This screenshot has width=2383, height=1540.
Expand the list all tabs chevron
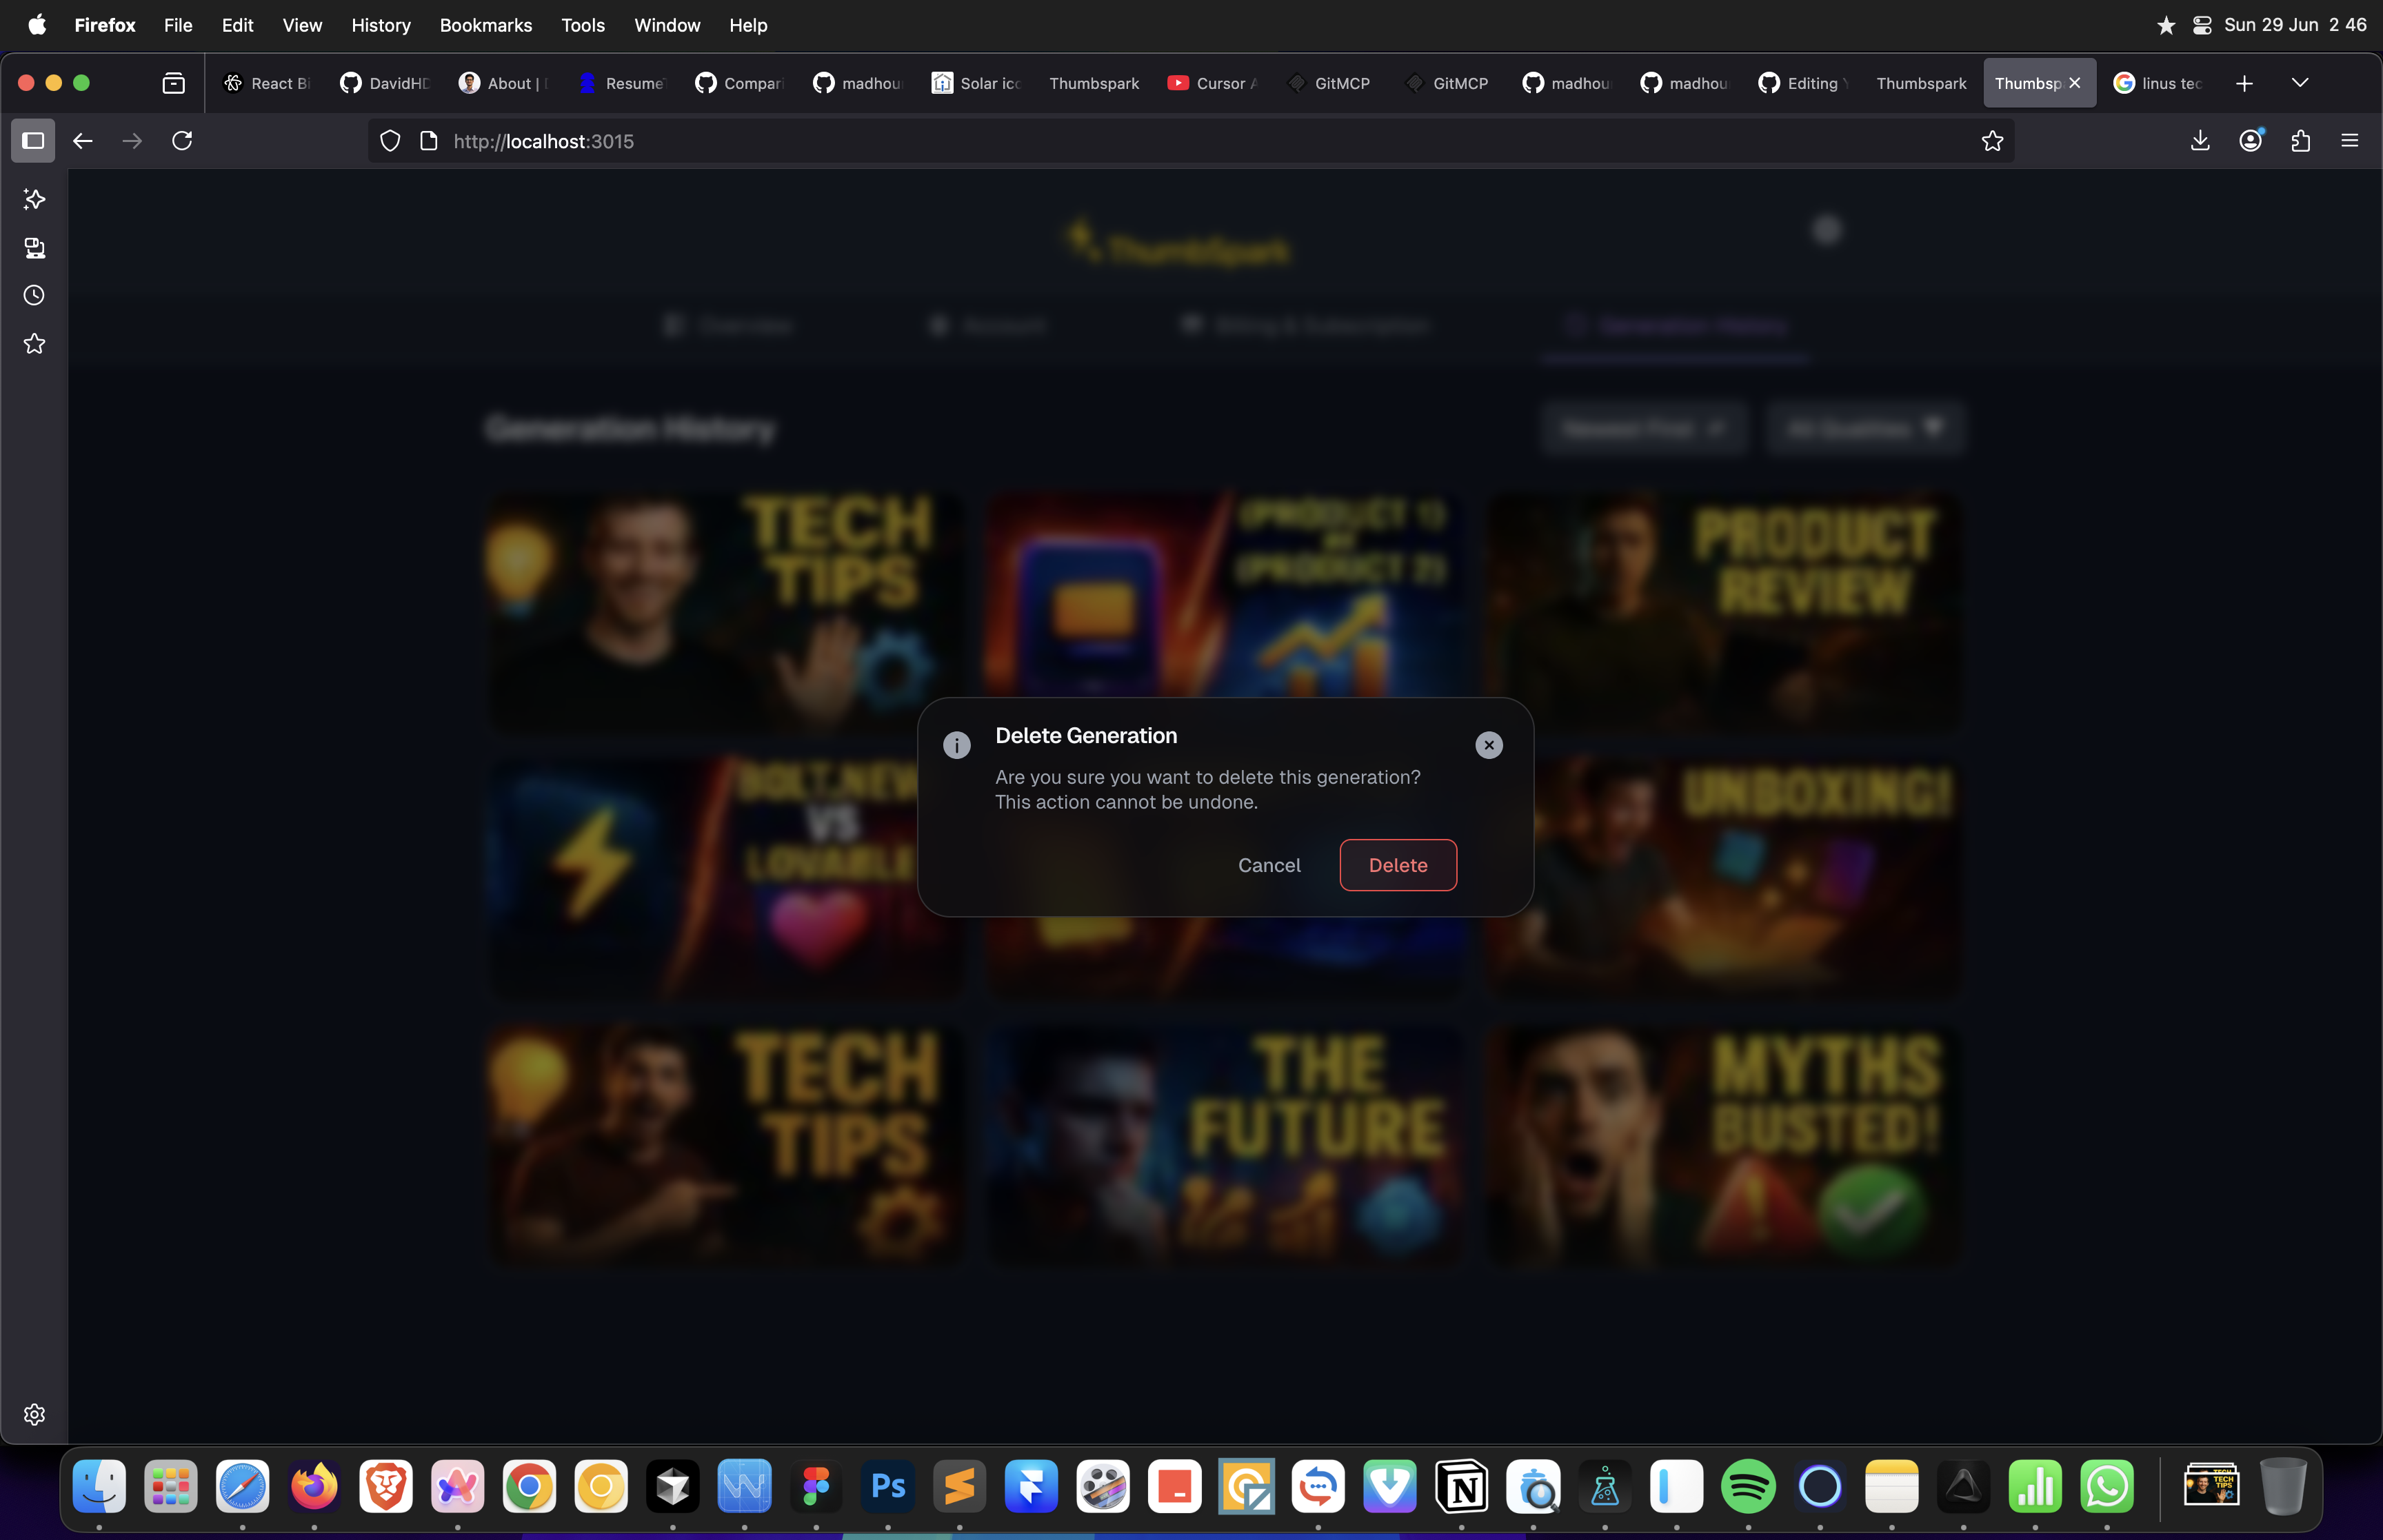coord(2299,83)
